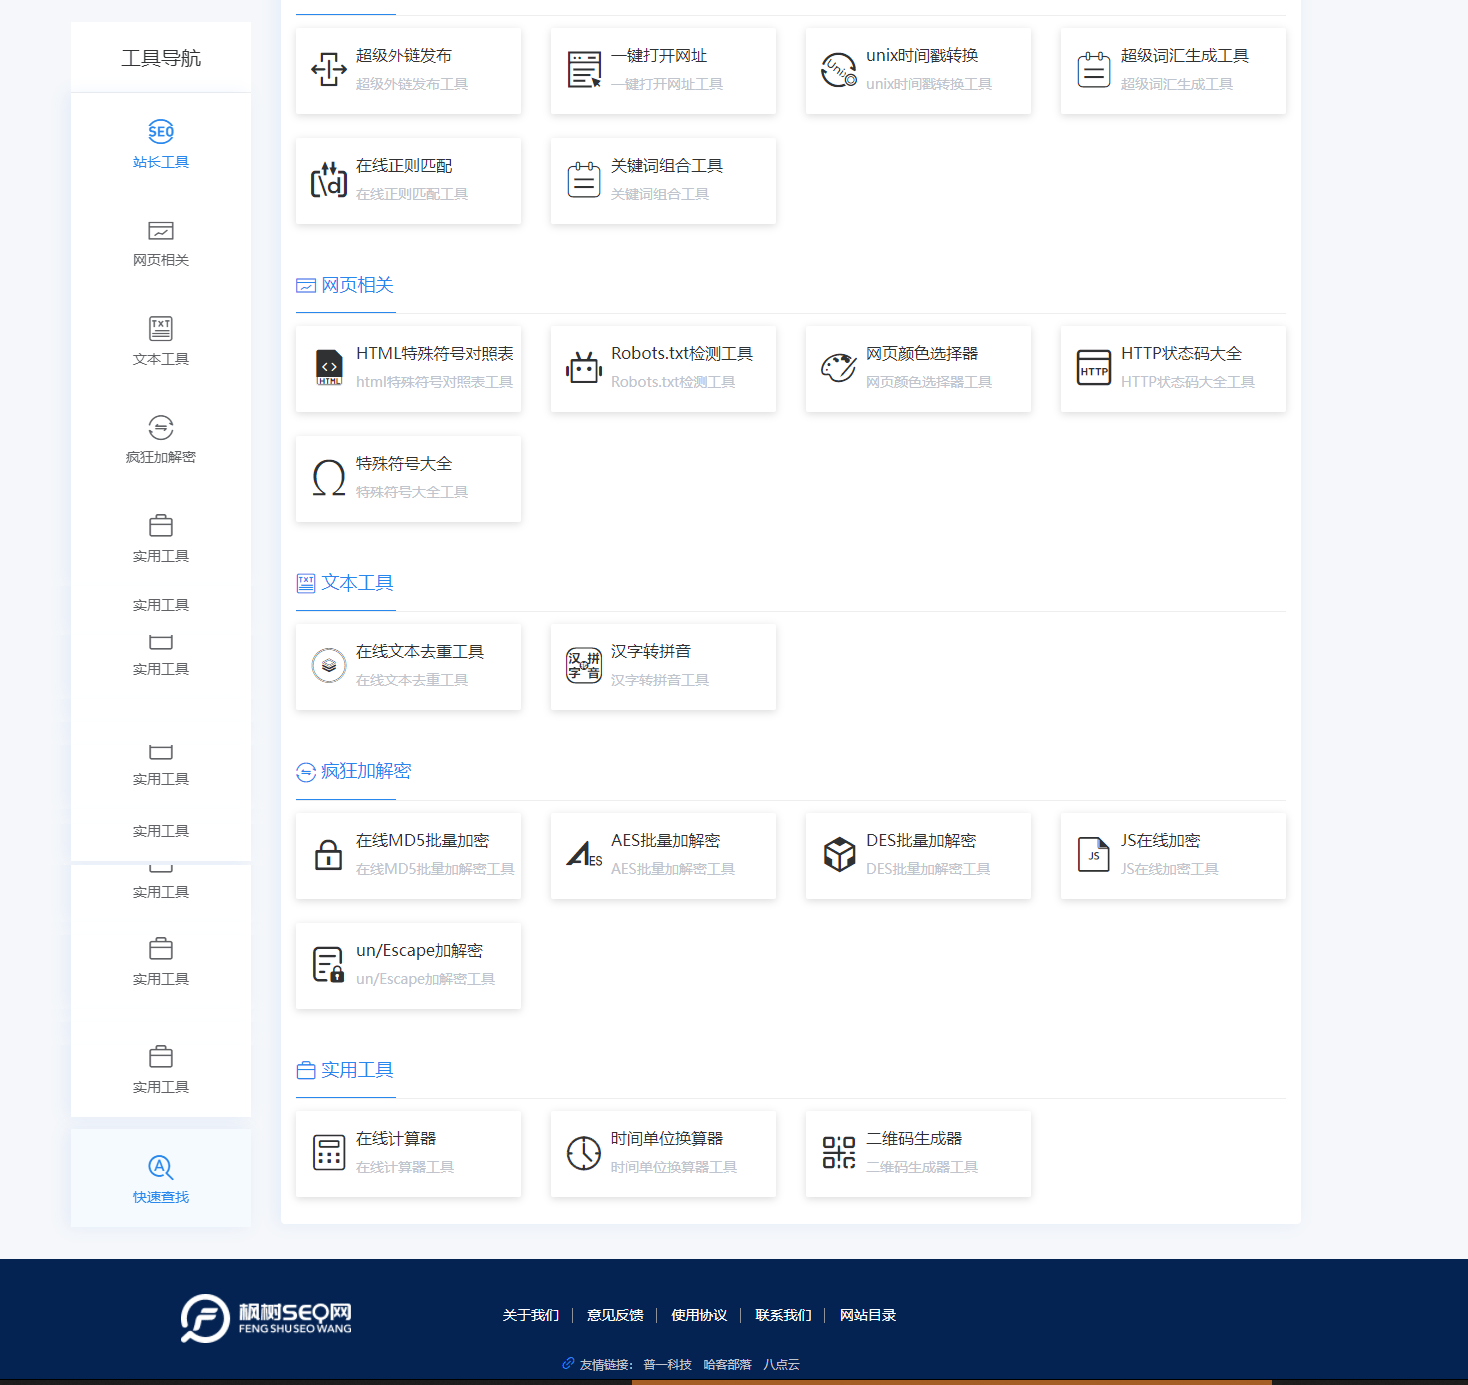Click the Robots.txt检测工具 robot icon
Image resolution: width=1468 pixels, height=1385 pixels.
pyautogui.click(x=584, y=368)
